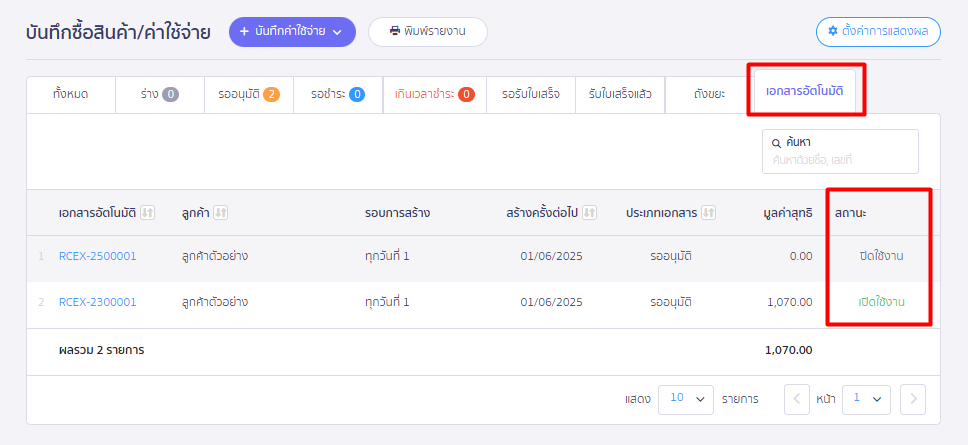The image size is (968, 445).
Task: Click the ค้นหา search field
Action: pyautogui.click(x=840, y=151)
